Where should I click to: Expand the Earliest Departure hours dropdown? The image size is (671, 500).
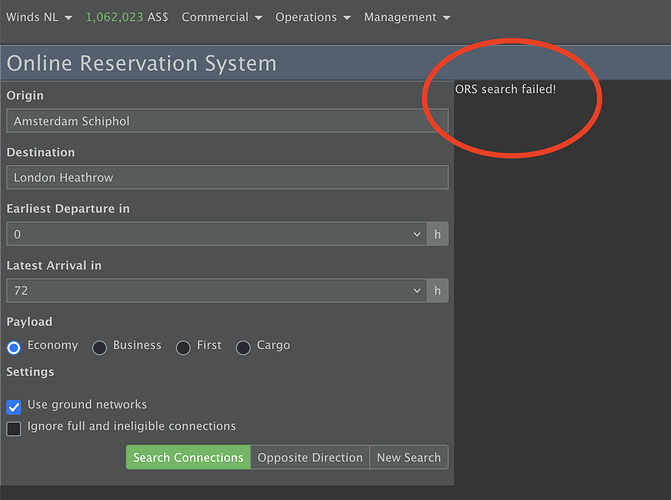(x=216, y=234)
